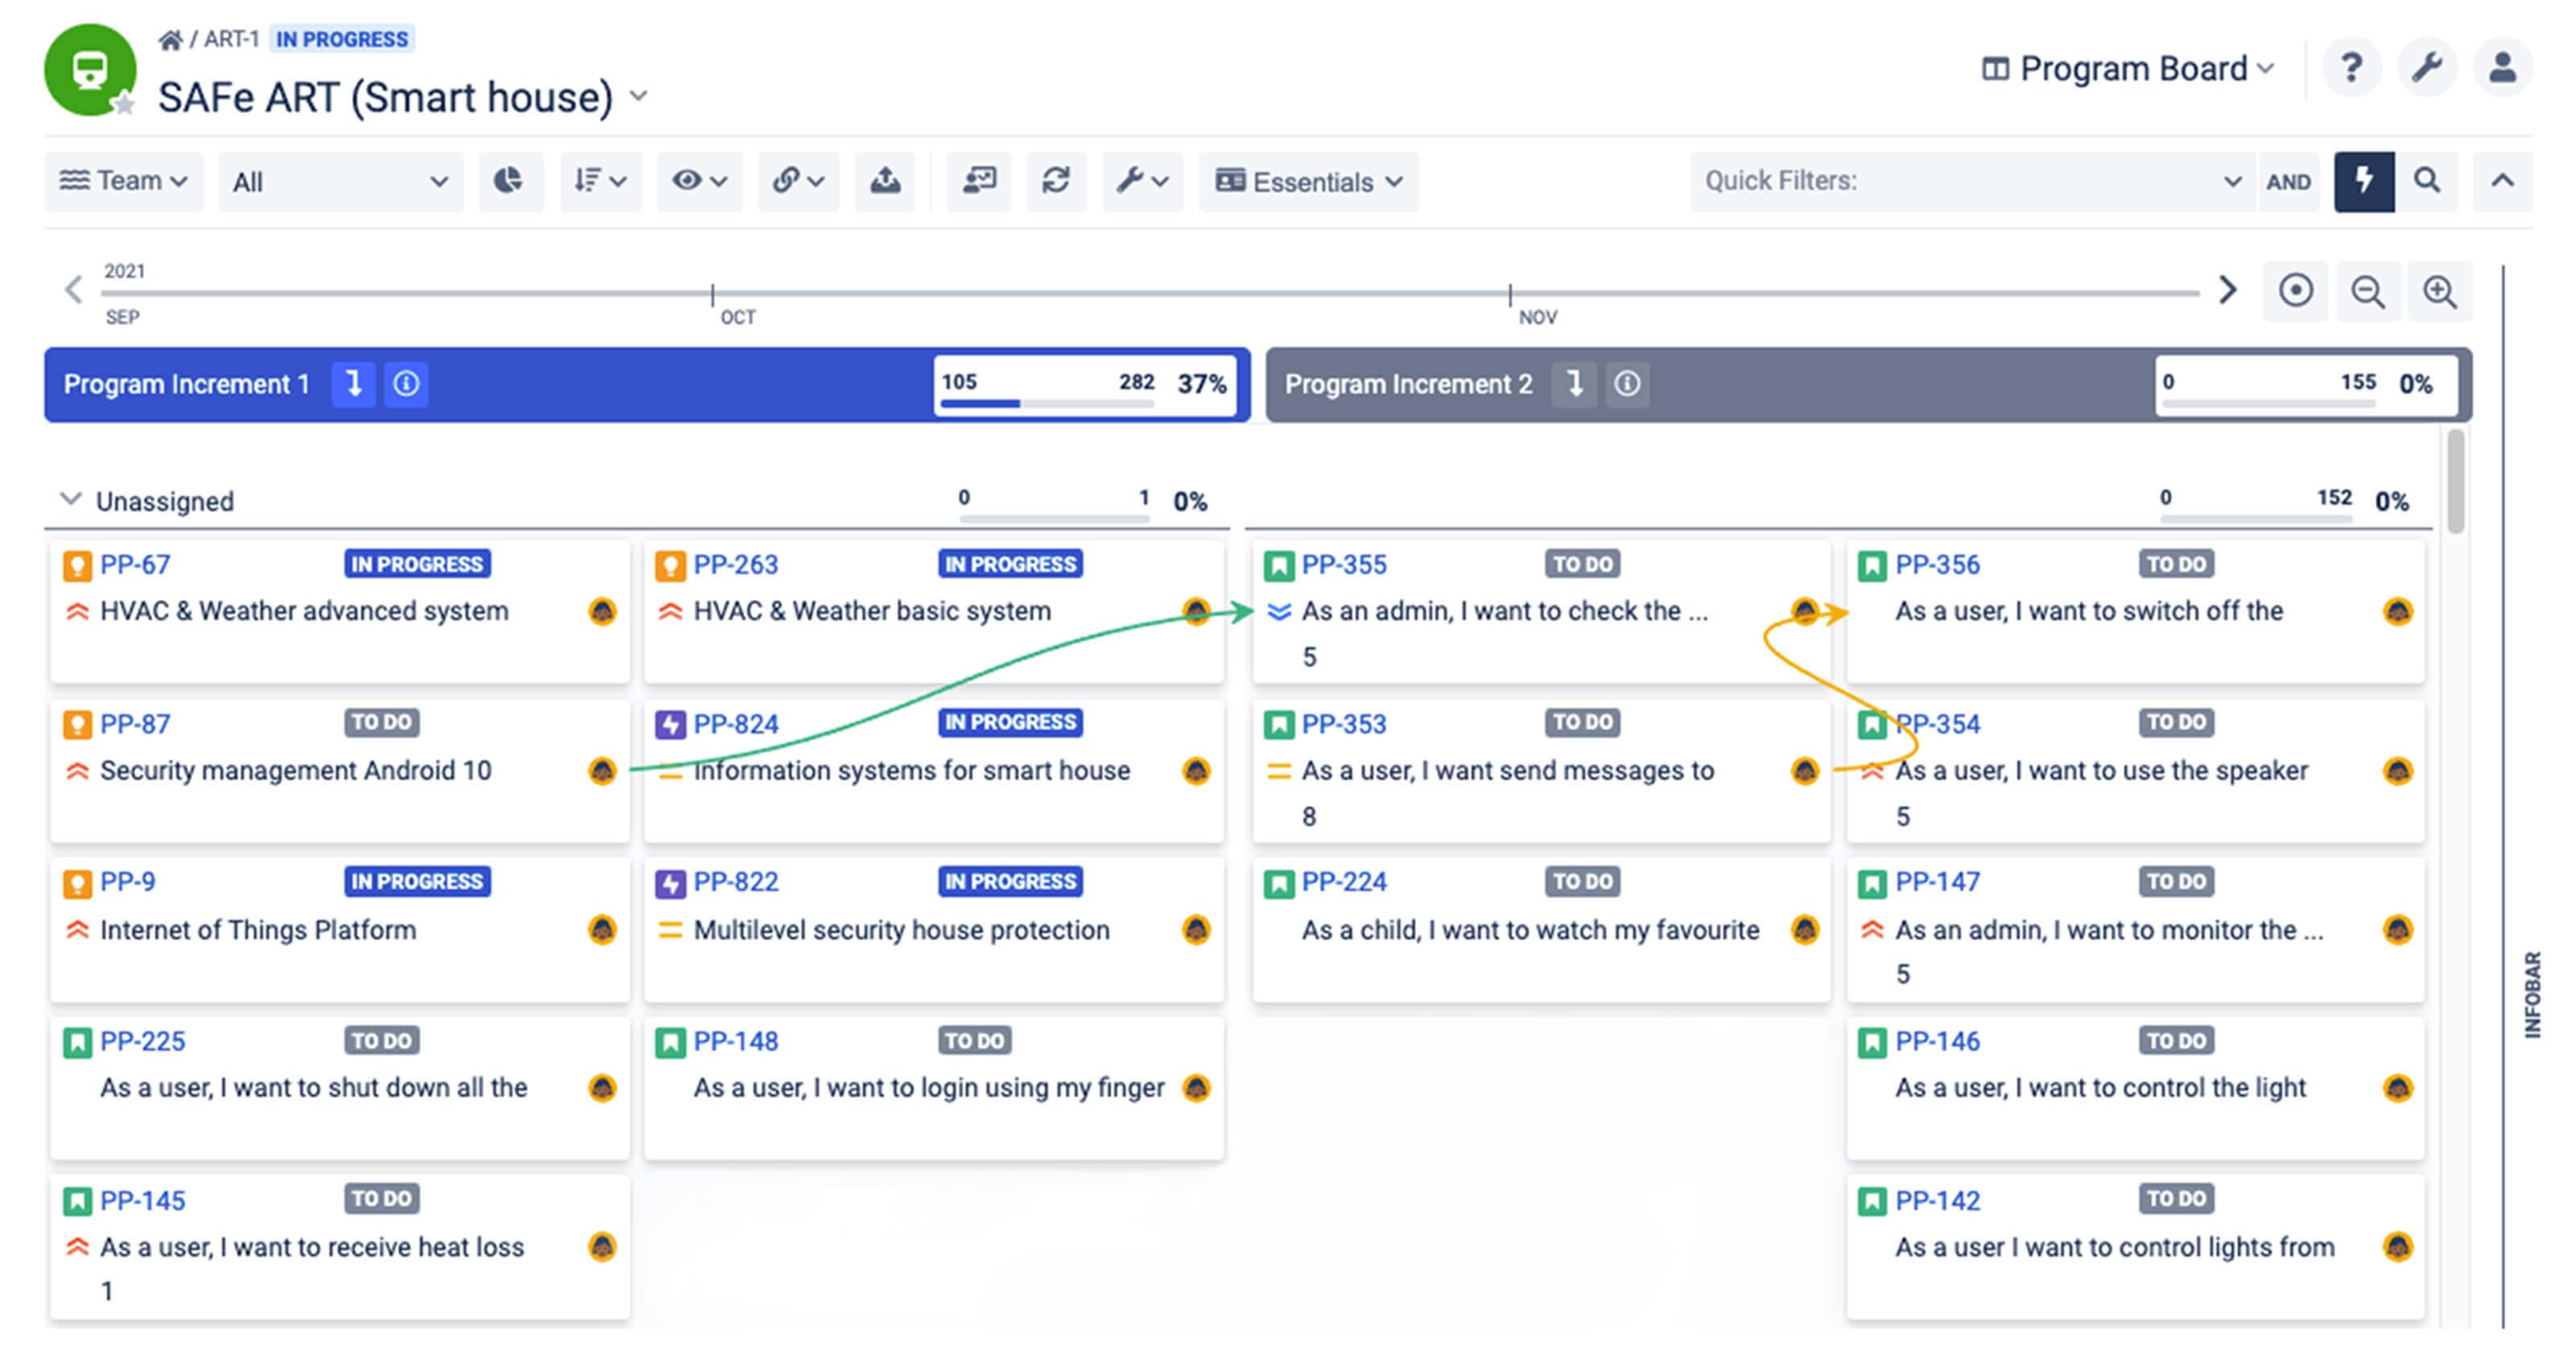This screenshot has height=1348, width=2576.
Task: Open issue PP-263
Action: click(735, 565)
